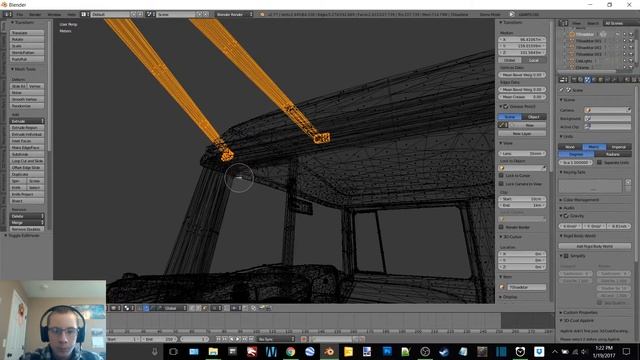Click Loop Cut and Slide
The image size is (640, 360).
[x=27, y=161]
